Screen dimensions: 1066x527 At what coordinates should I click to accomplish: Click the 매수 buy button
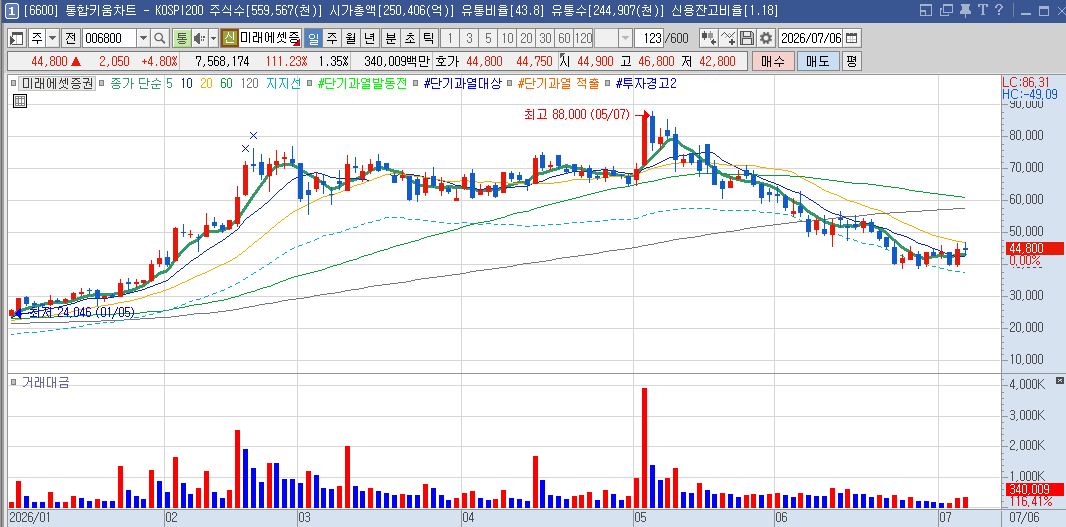[773, 61]
